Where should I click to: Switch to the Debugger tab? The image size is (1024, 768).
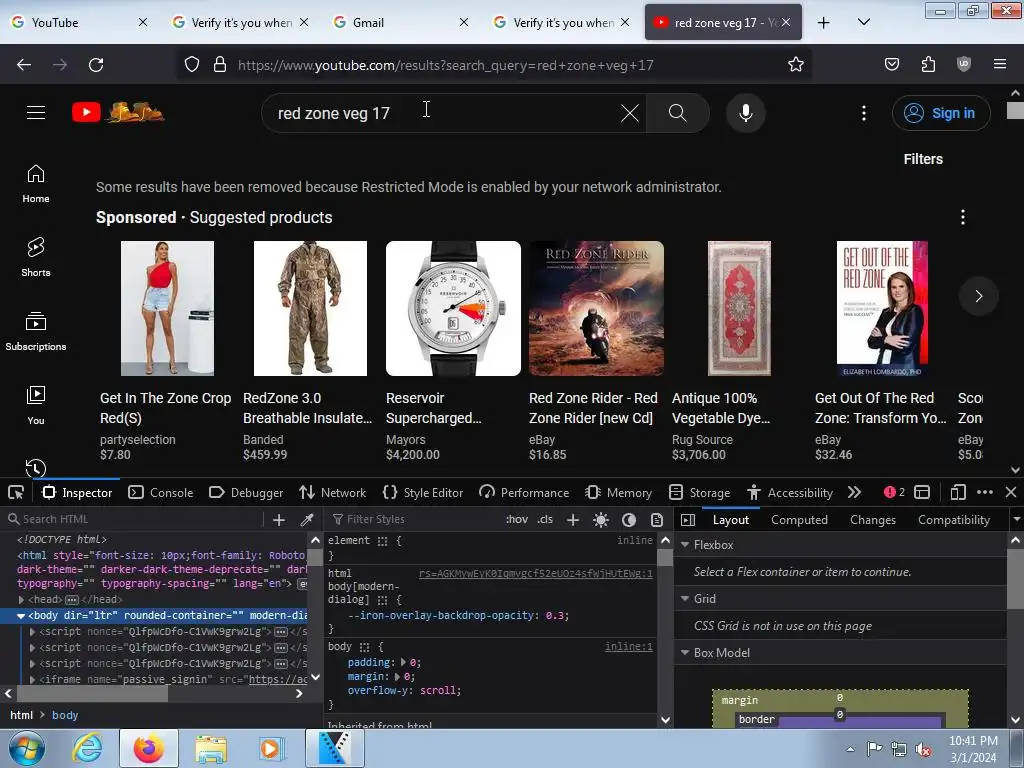[246, 492]
